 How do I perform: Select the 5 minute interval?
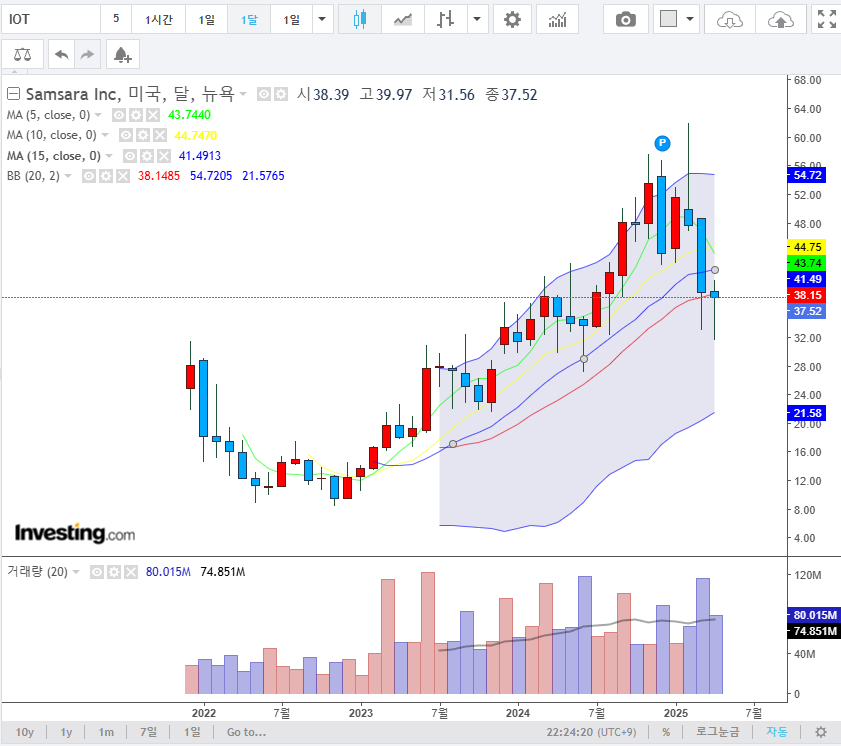coord(116,19)
